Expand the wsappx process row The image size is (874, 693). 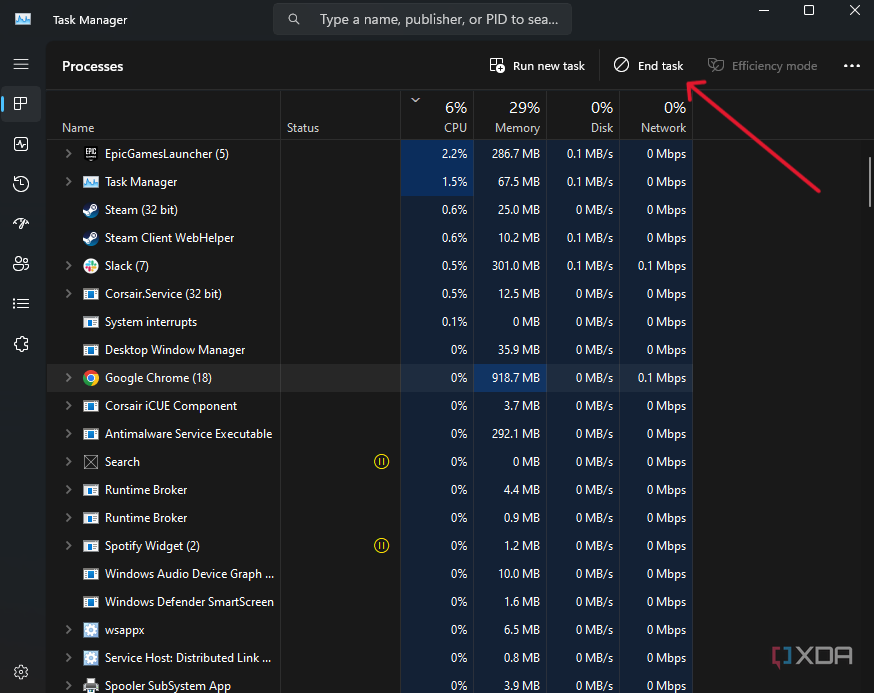69,629
